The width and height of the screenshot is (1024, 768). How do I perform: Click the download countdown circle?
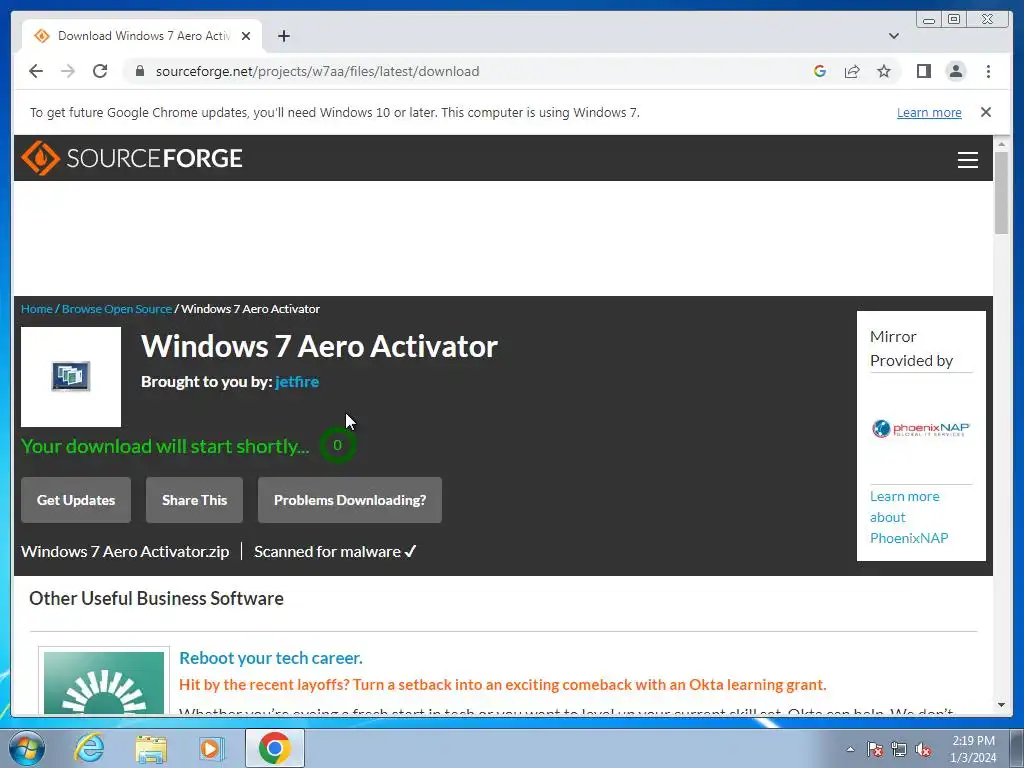click(x=338, y=445)
